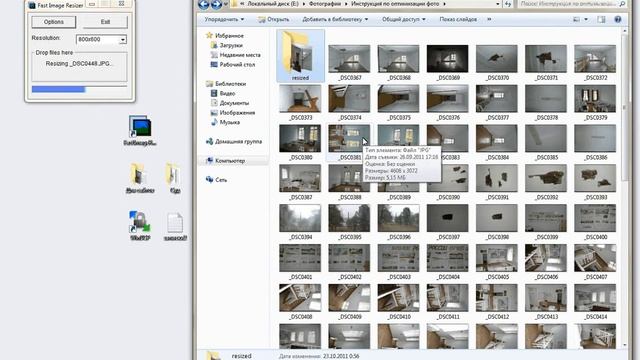Open the Упорядочить menu
Image resolution: width=640 pixels, height=360 pixels.
pyautogui.click(x=224, y=19)
